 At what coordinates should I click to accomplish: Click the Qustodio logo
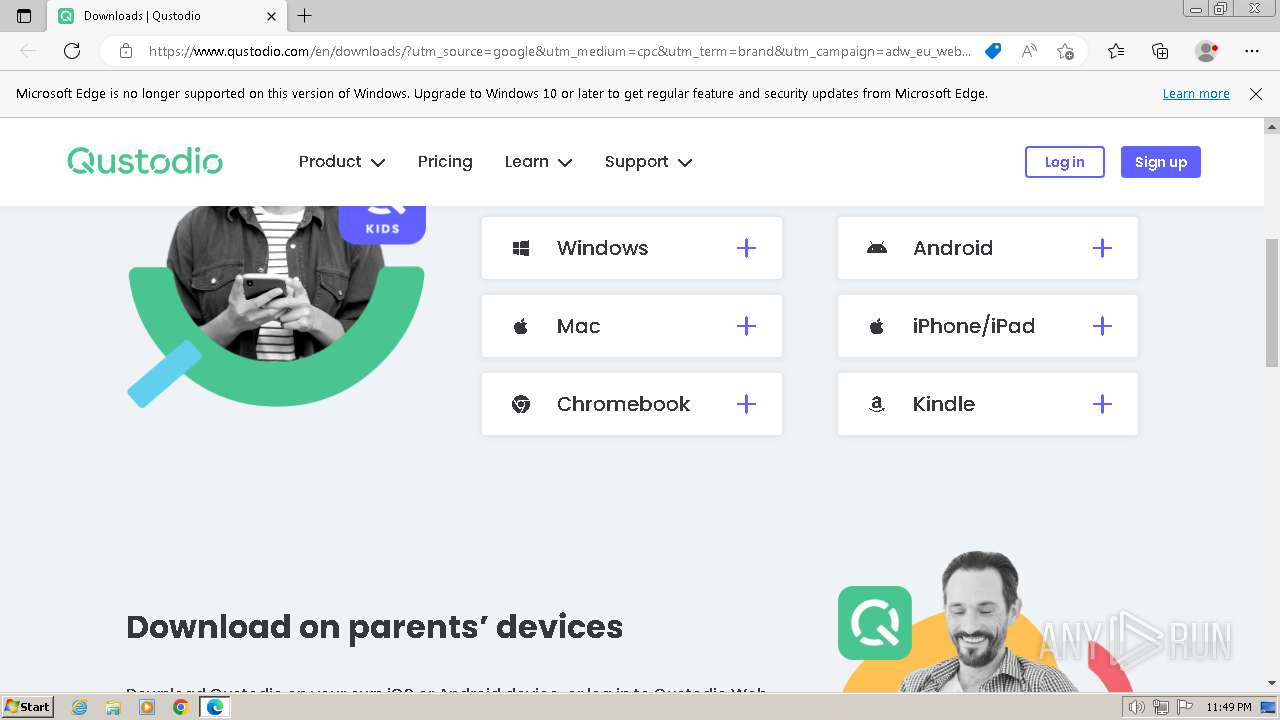point(145,161)
